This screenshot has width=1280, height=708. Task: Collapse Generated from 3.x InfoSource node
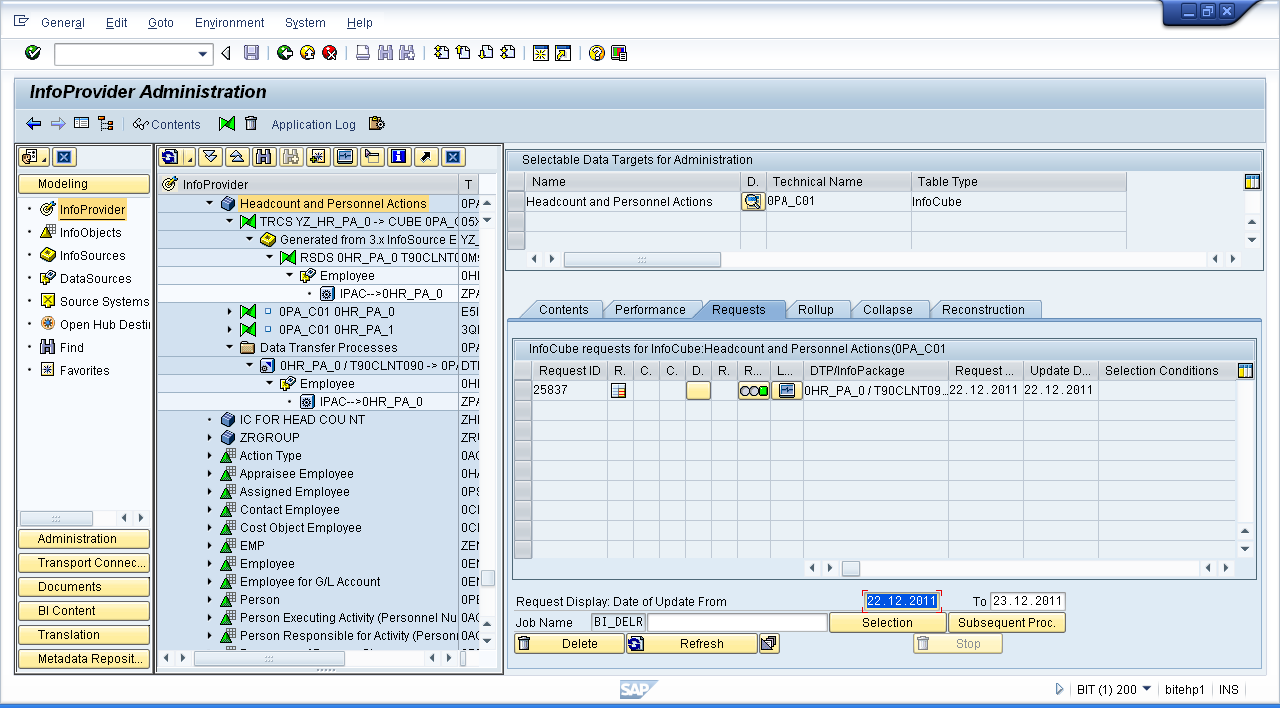pyautogui.click(x=250, y=239)
